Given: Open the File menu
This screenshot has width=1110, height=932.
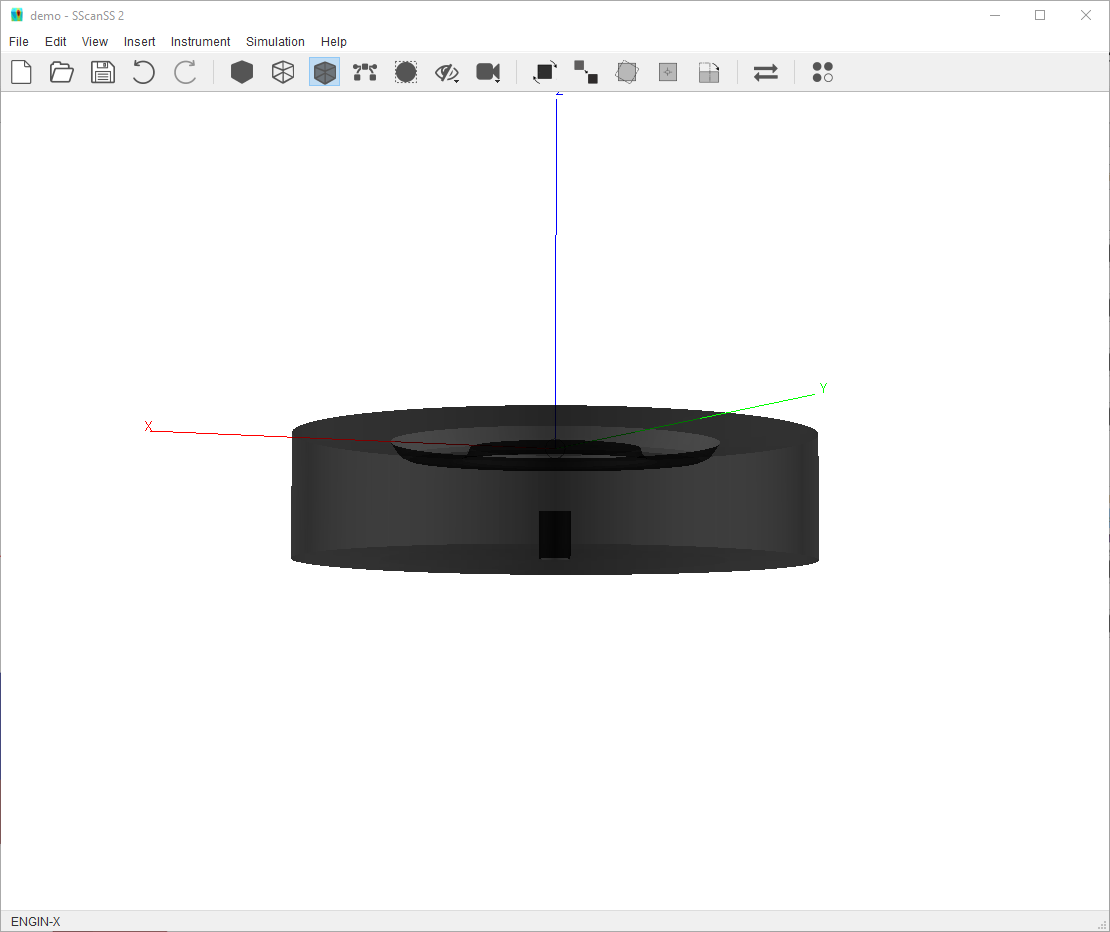Looking at the screenshot, I should pyautogui.click(x=19, y=42).
